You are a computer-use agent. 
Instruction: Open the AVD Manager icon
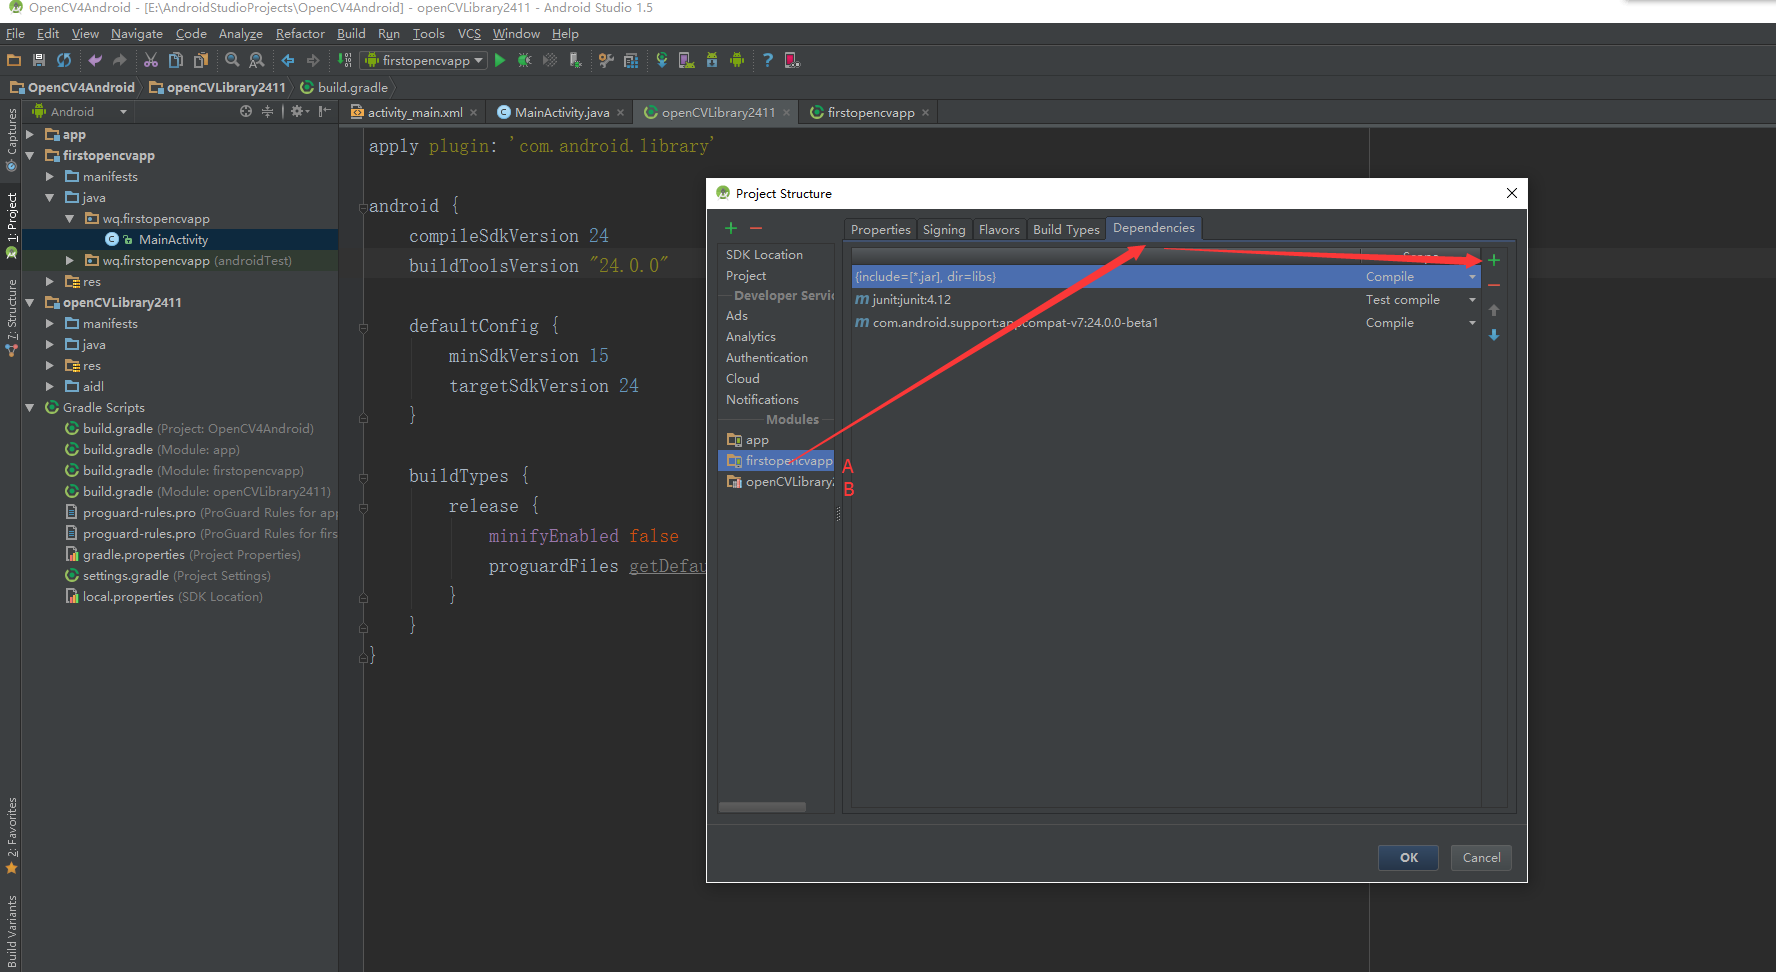tap(686, 60)
